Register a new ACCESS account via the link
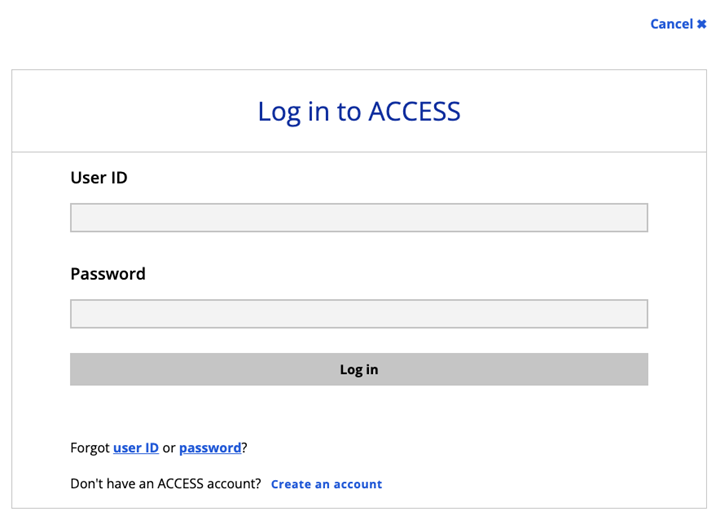This screenshot has height=525, width=720. tap(326, 484)
